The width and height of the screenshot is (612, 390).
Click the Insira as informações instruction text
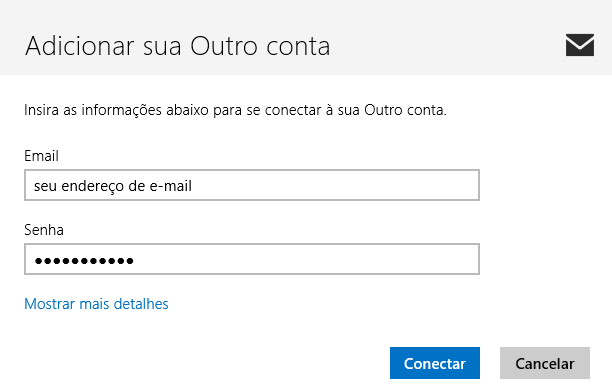pyautogui.click(x=235, y=110)
